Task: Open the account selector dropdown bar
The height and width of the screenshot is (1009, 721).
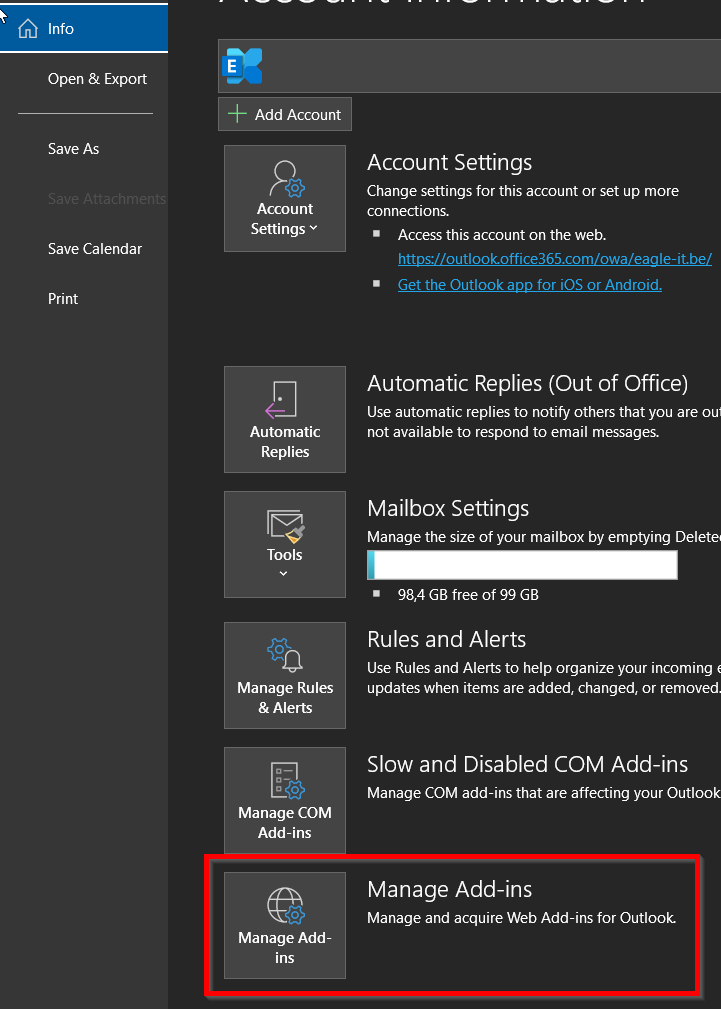Action: coord(469,66)
